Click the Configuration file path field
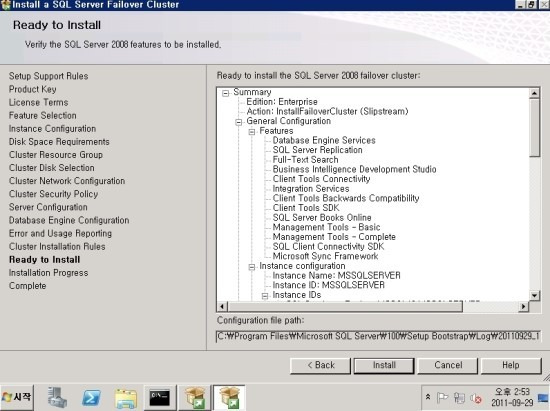 (378, 336)
